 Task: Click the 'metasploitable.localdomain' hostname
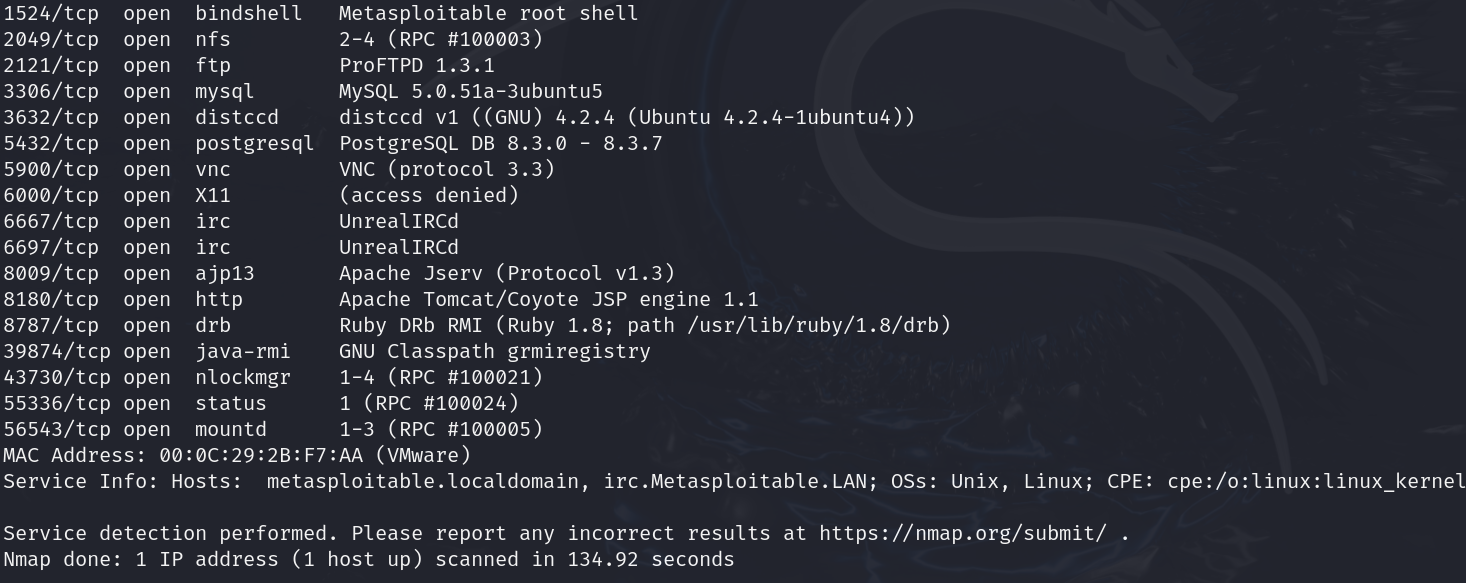point(423,481)
